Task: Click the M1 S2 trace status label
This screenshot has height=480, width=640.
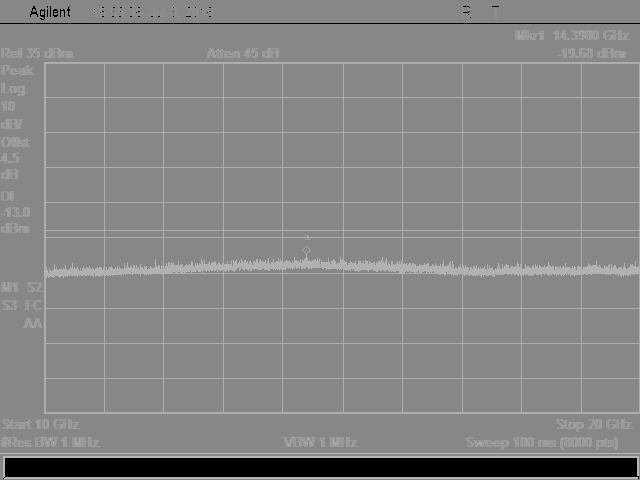Action: [x=22, y=288]
